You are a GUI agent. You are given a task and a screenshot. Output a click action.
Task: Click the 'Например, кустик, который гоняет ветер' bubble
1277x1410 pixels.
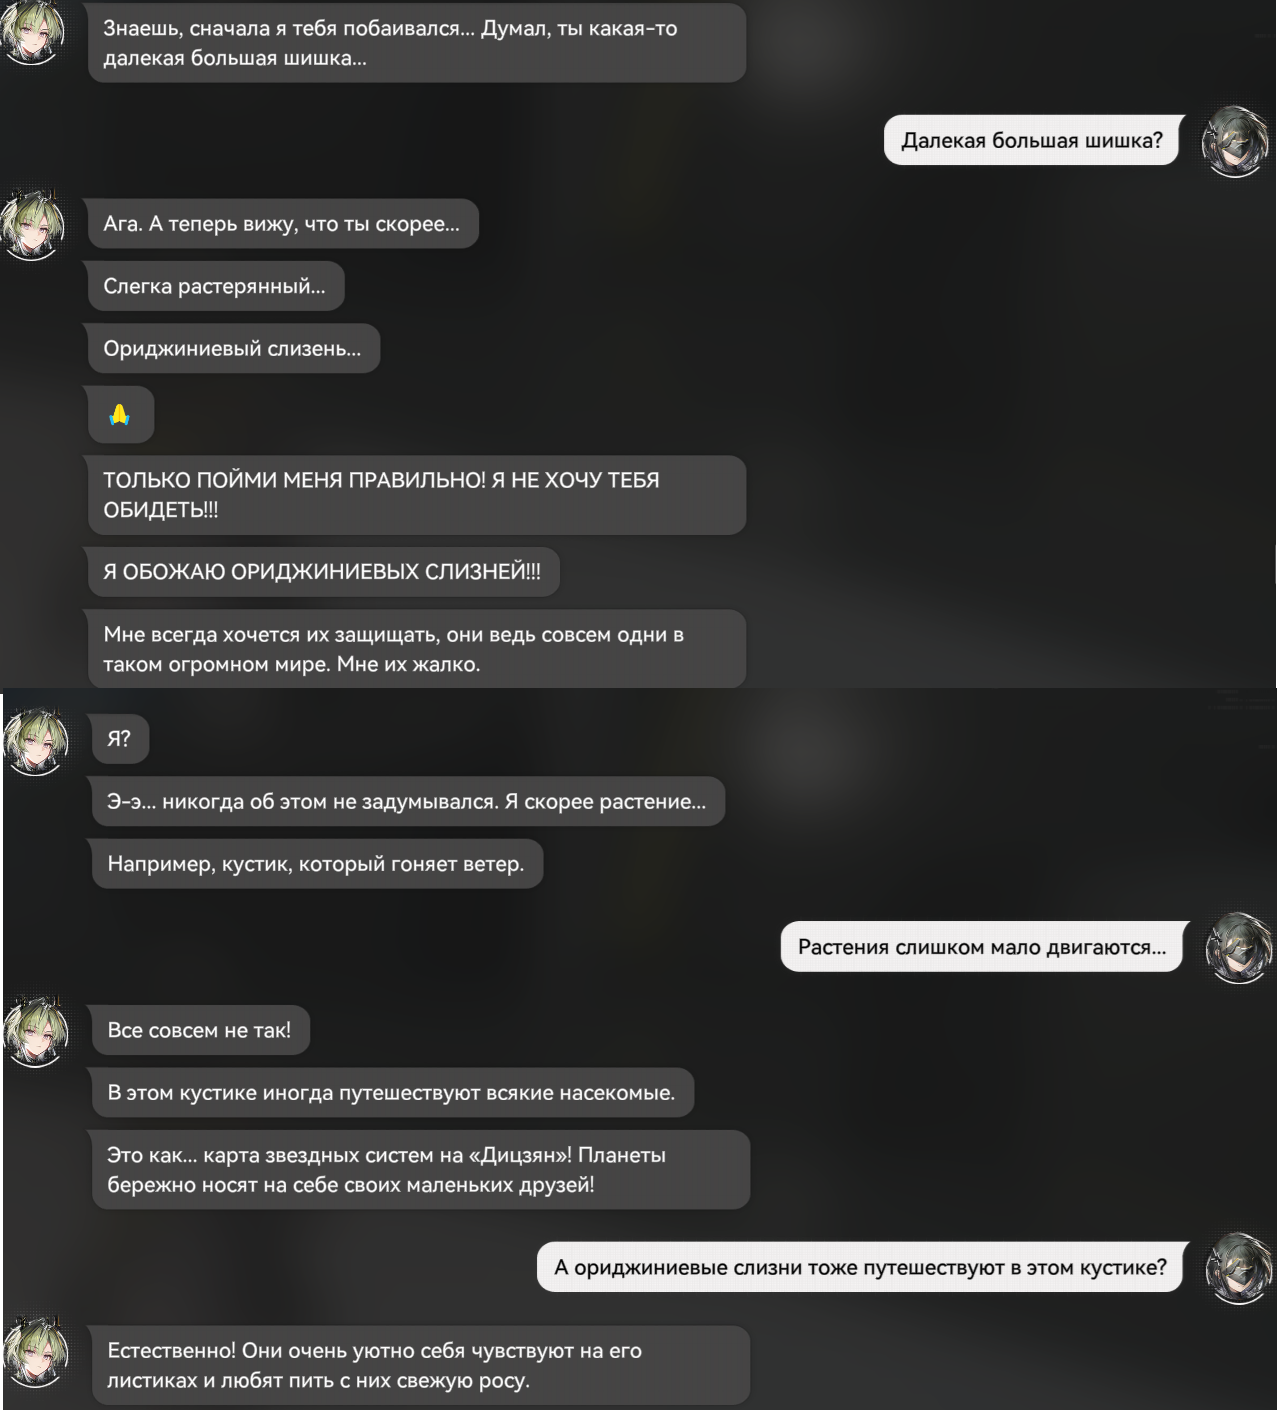click(x=316, y=864)
